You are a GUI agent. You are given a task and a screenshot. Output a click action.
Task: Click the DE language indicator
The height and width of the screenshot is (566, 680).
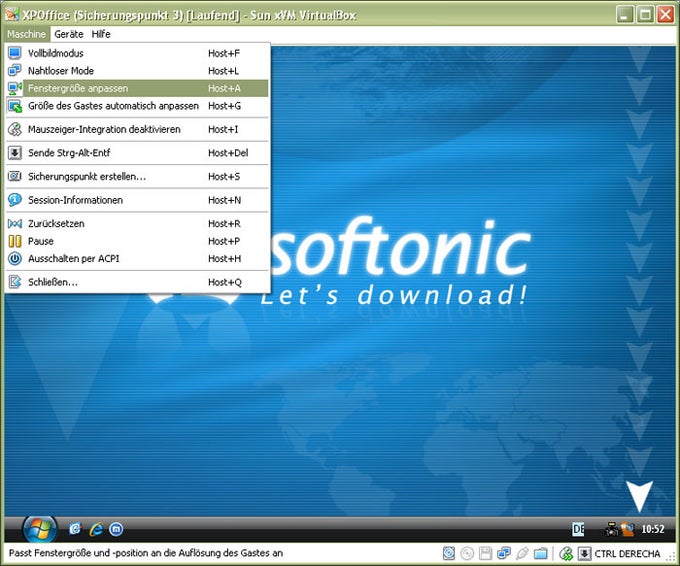(578, 530)
